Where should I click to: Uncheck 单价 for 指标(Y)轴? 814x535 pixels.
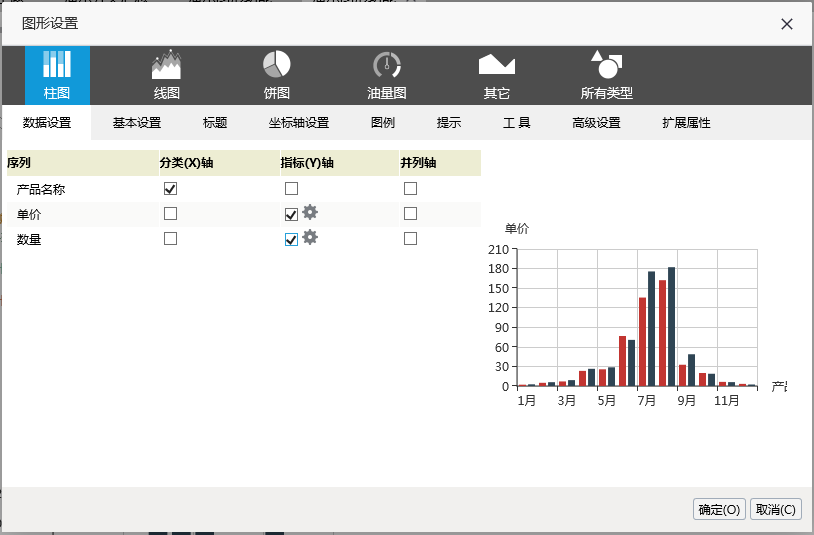(291, 214)
